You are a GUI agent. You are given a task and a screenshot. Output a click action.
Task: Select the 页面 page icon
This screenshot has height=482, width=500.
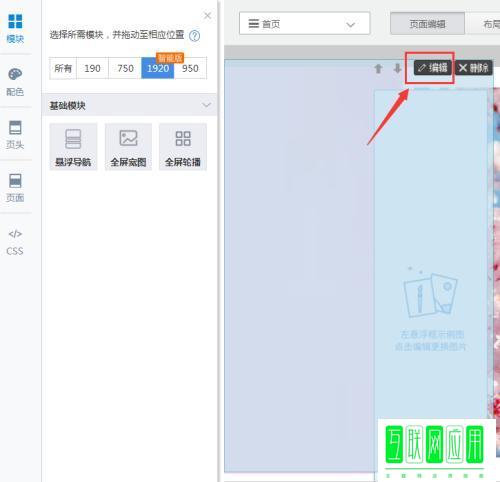[x=15, y=188]
